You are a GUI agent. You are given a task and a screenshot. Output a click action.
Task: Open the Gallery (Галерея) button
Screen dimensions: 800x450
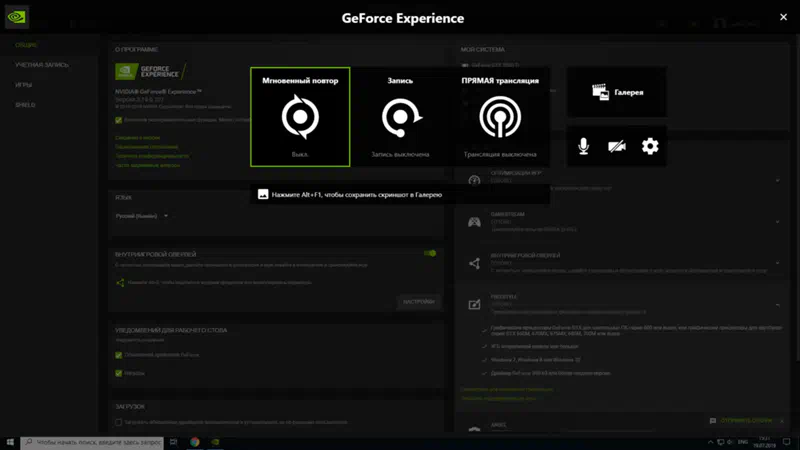point(617,92)
